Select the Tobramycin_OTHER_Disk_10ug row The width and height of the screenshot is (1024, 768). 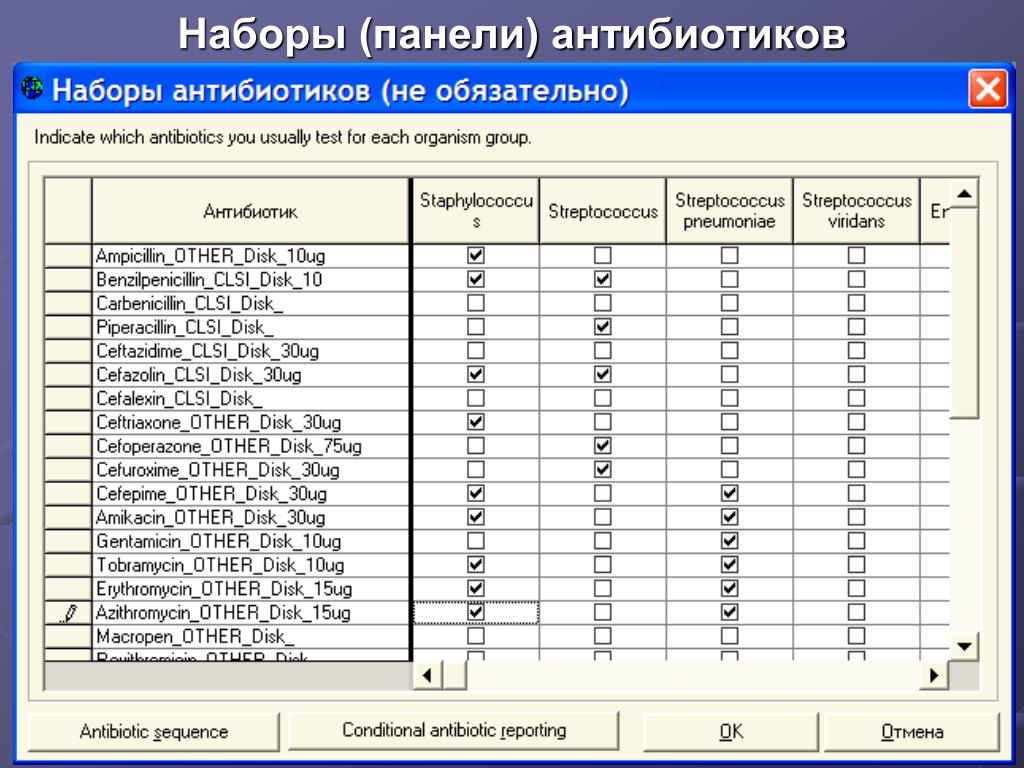pyautogui.click(x=251, y=566)
